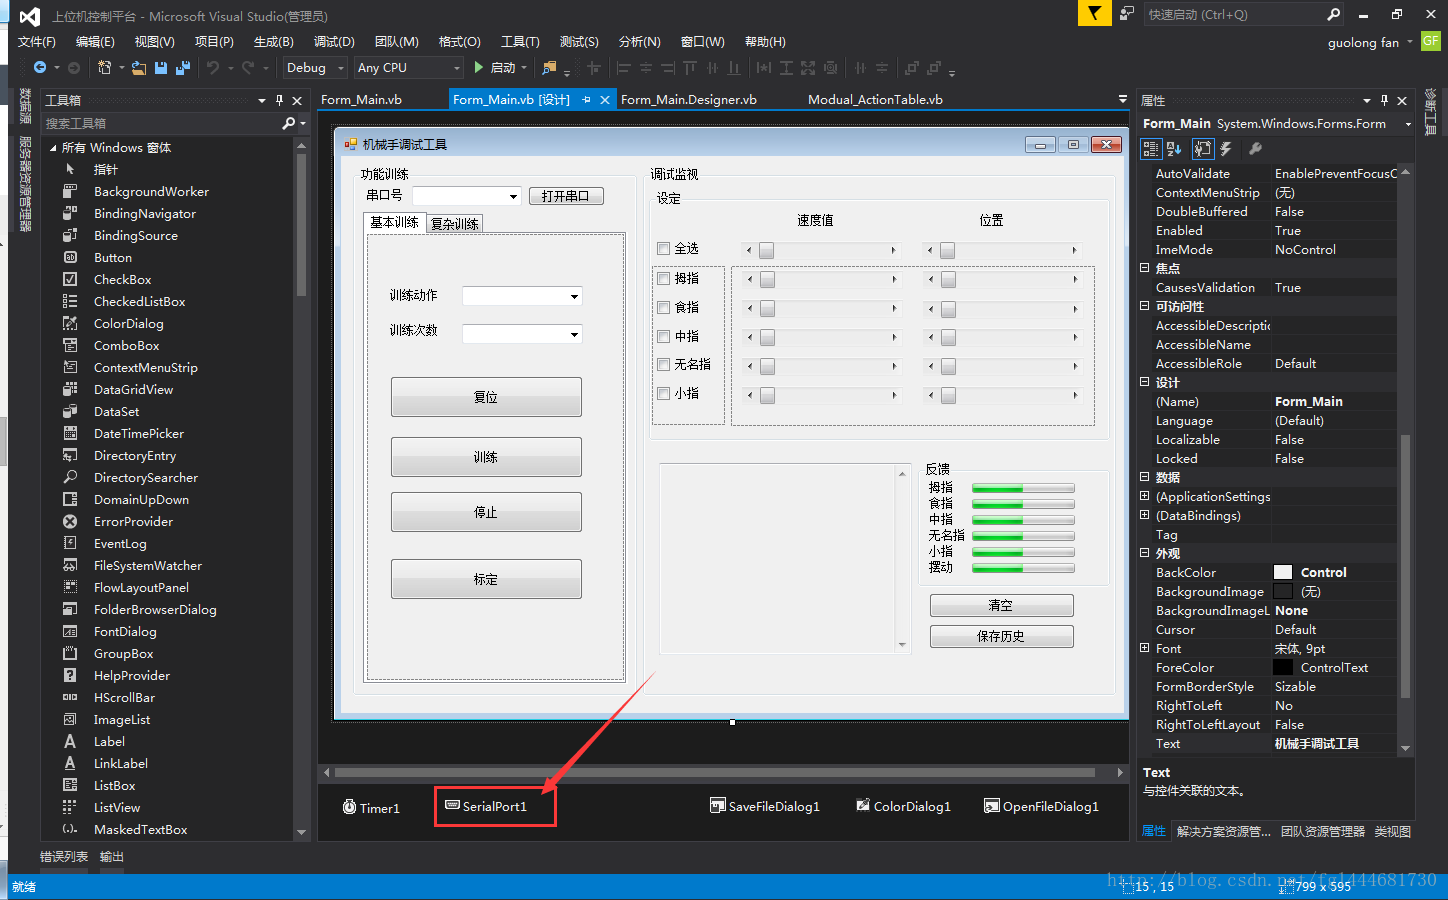Click the 标定 button
Viewport: 1448px width, 900px height.
486,579
